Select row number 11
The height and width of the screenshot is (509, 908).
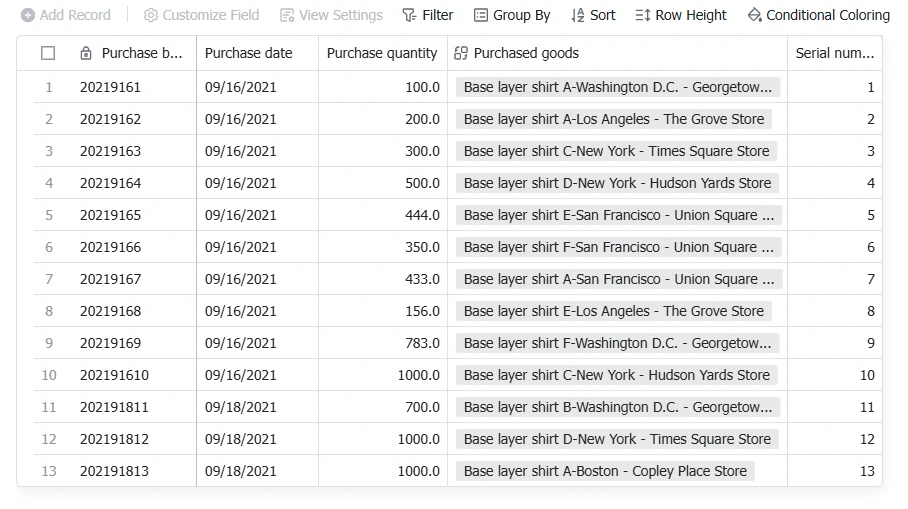click(49, 407)
